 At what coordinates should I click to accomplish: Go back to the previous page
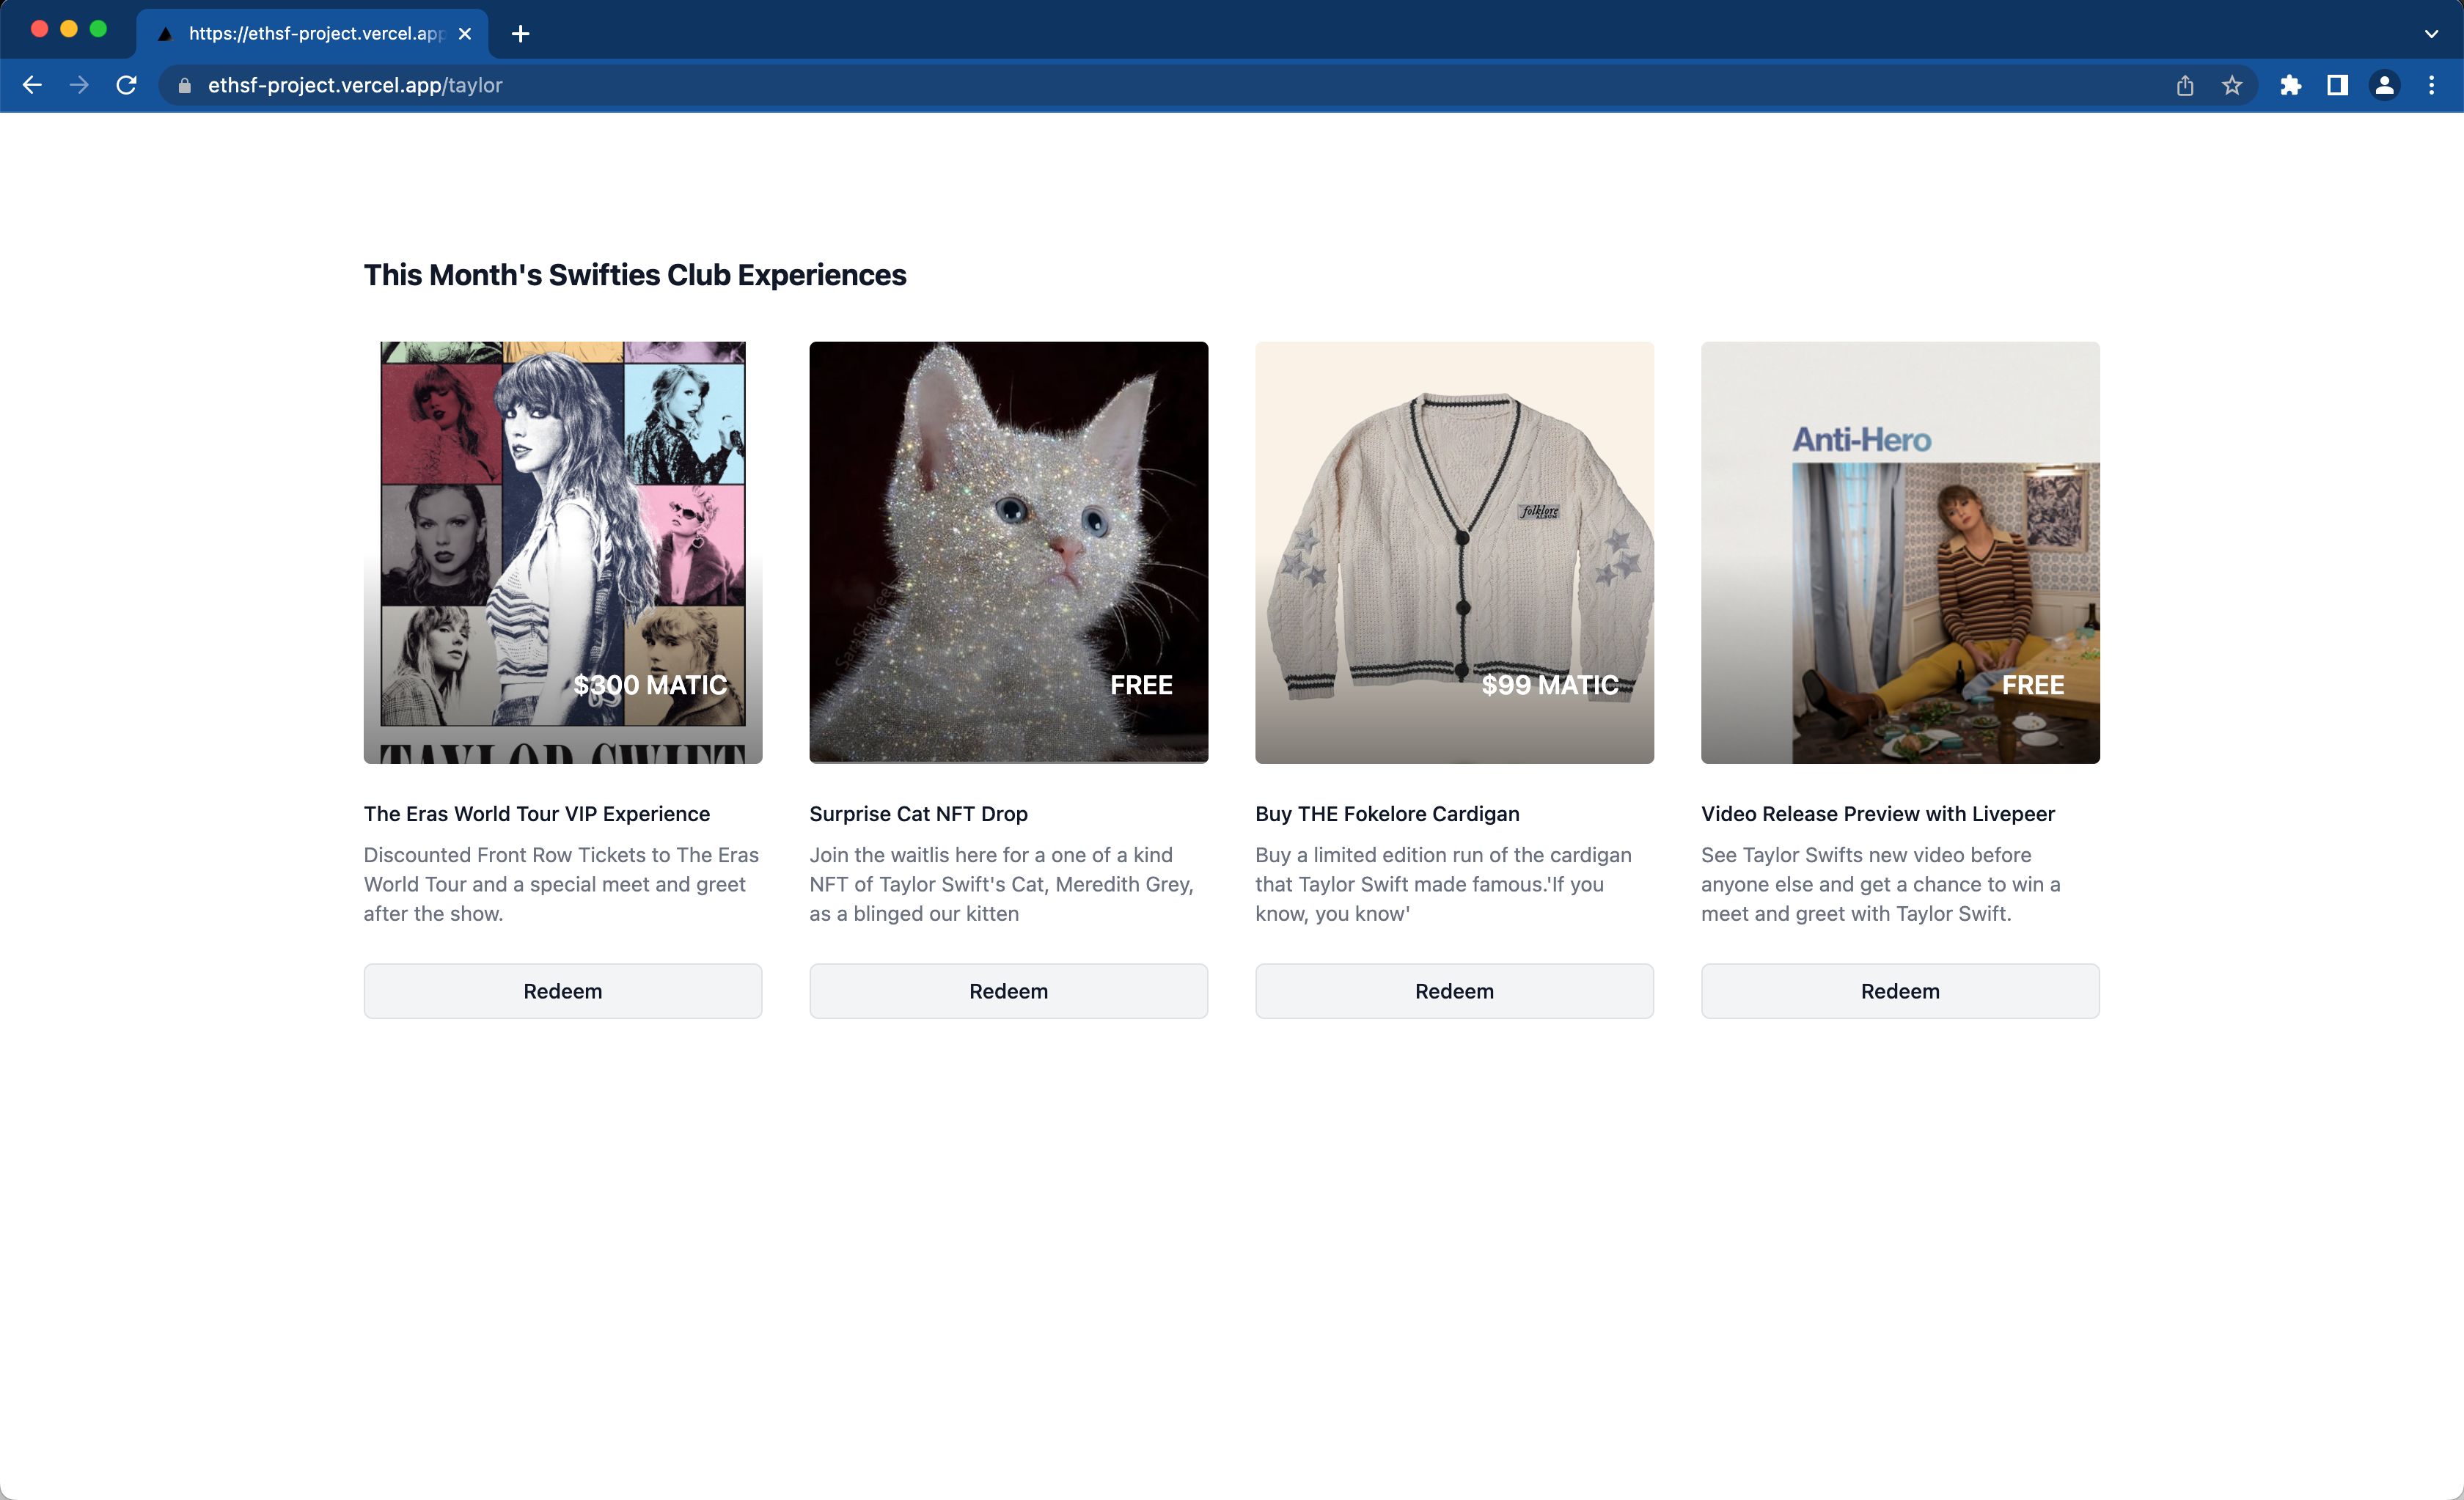[x=32, y=86]
